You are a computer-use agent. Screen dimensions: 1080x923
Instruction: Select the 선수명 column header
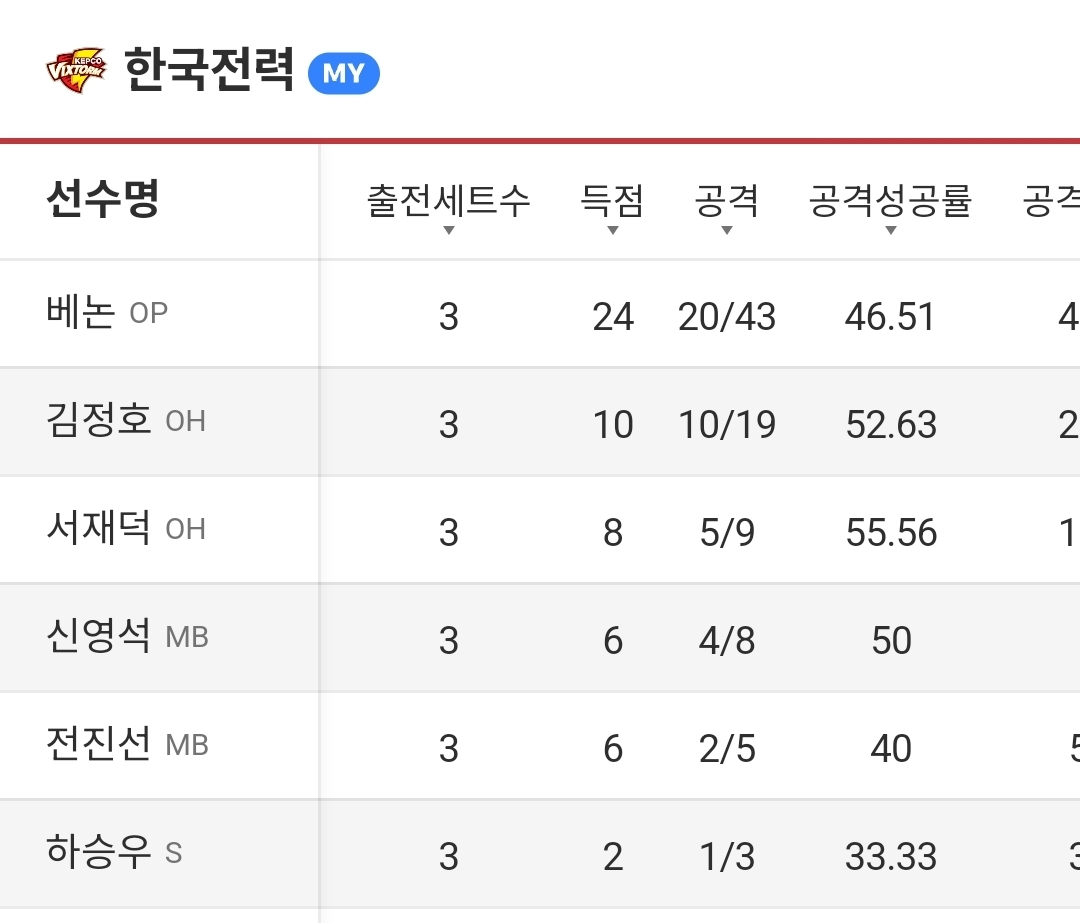[x=103, y=200]
